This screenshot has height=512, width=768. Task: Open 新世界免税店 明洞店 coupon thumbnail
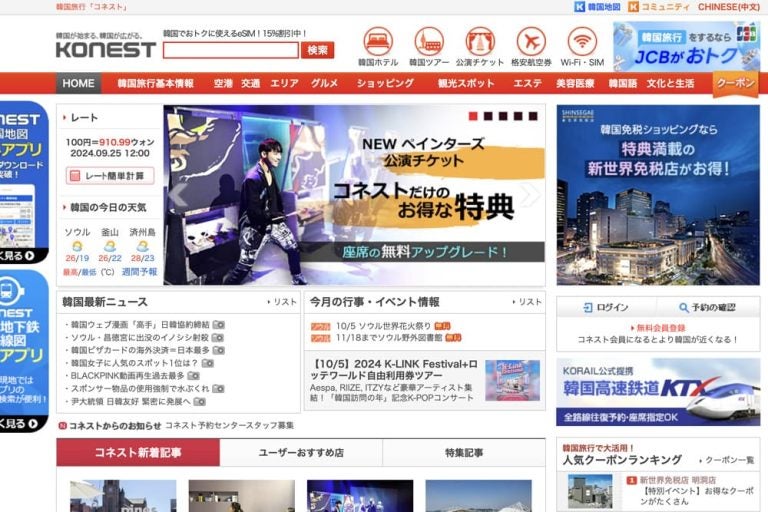tap(590, 491)
